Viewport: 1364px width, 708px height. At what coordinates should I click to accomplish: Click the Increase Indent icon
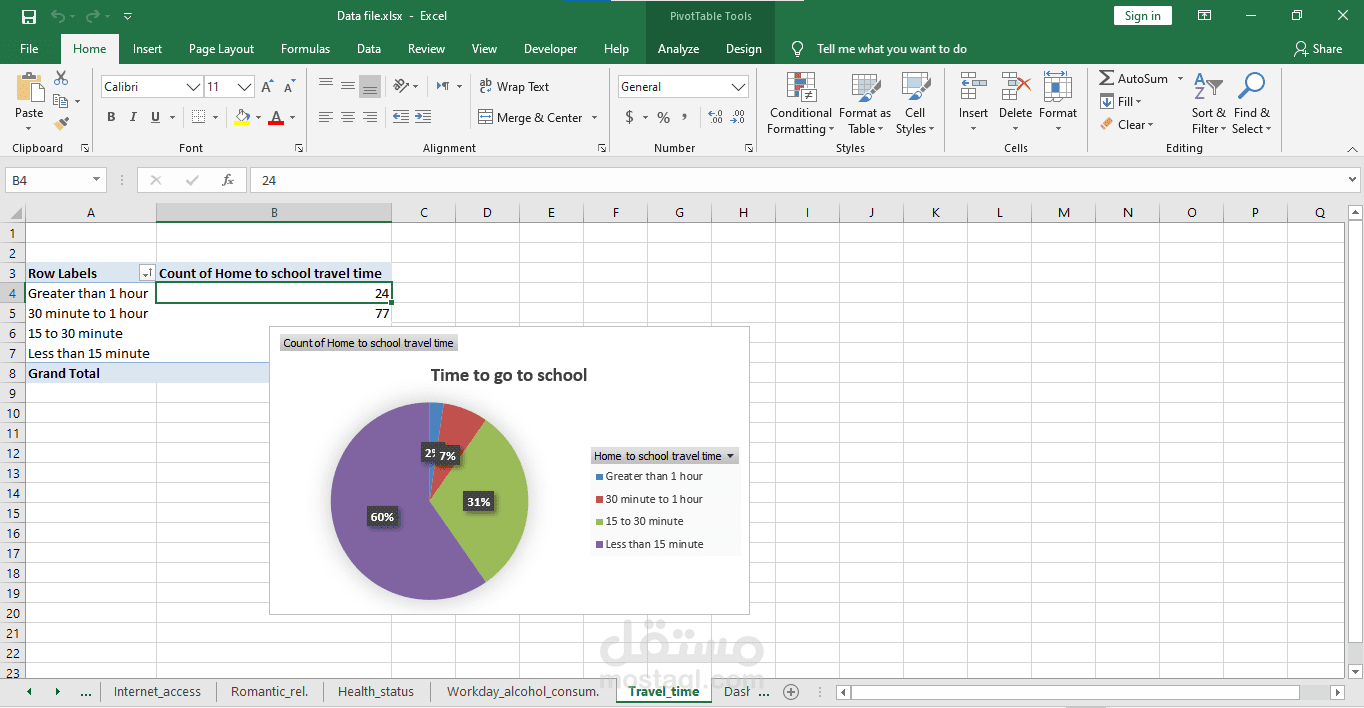[423, 117]
